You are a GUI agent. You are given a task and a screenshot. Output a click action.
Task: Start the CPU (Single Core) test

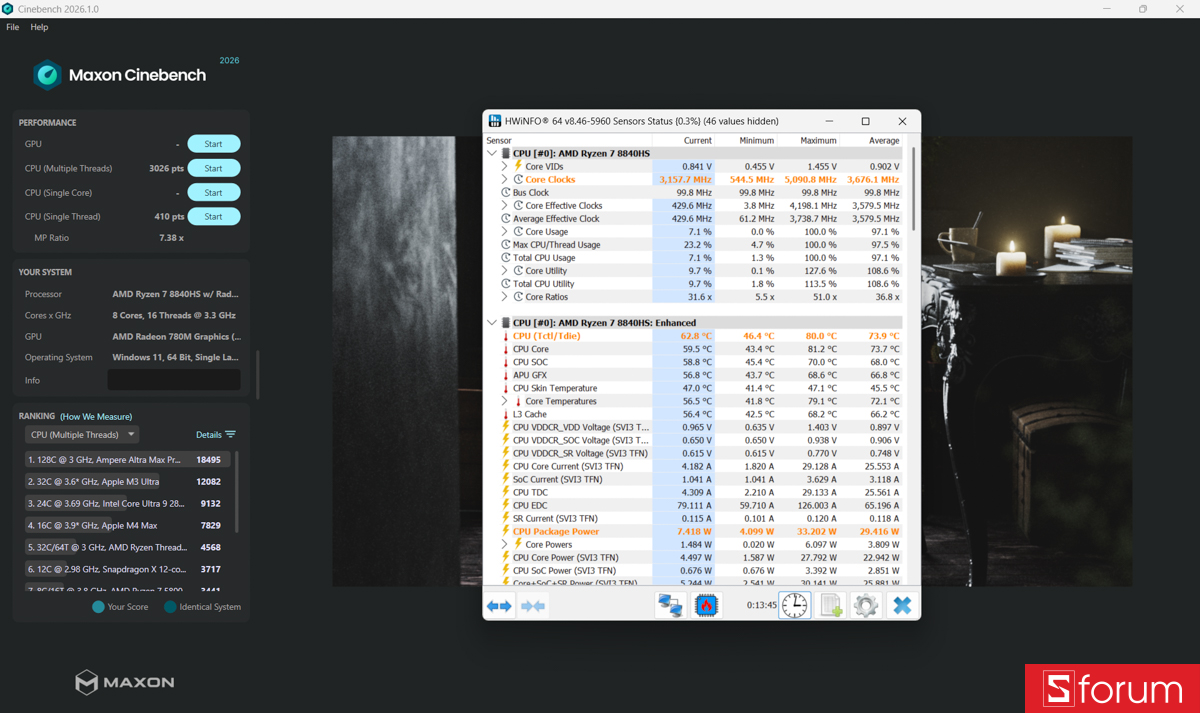coord(213,192)
